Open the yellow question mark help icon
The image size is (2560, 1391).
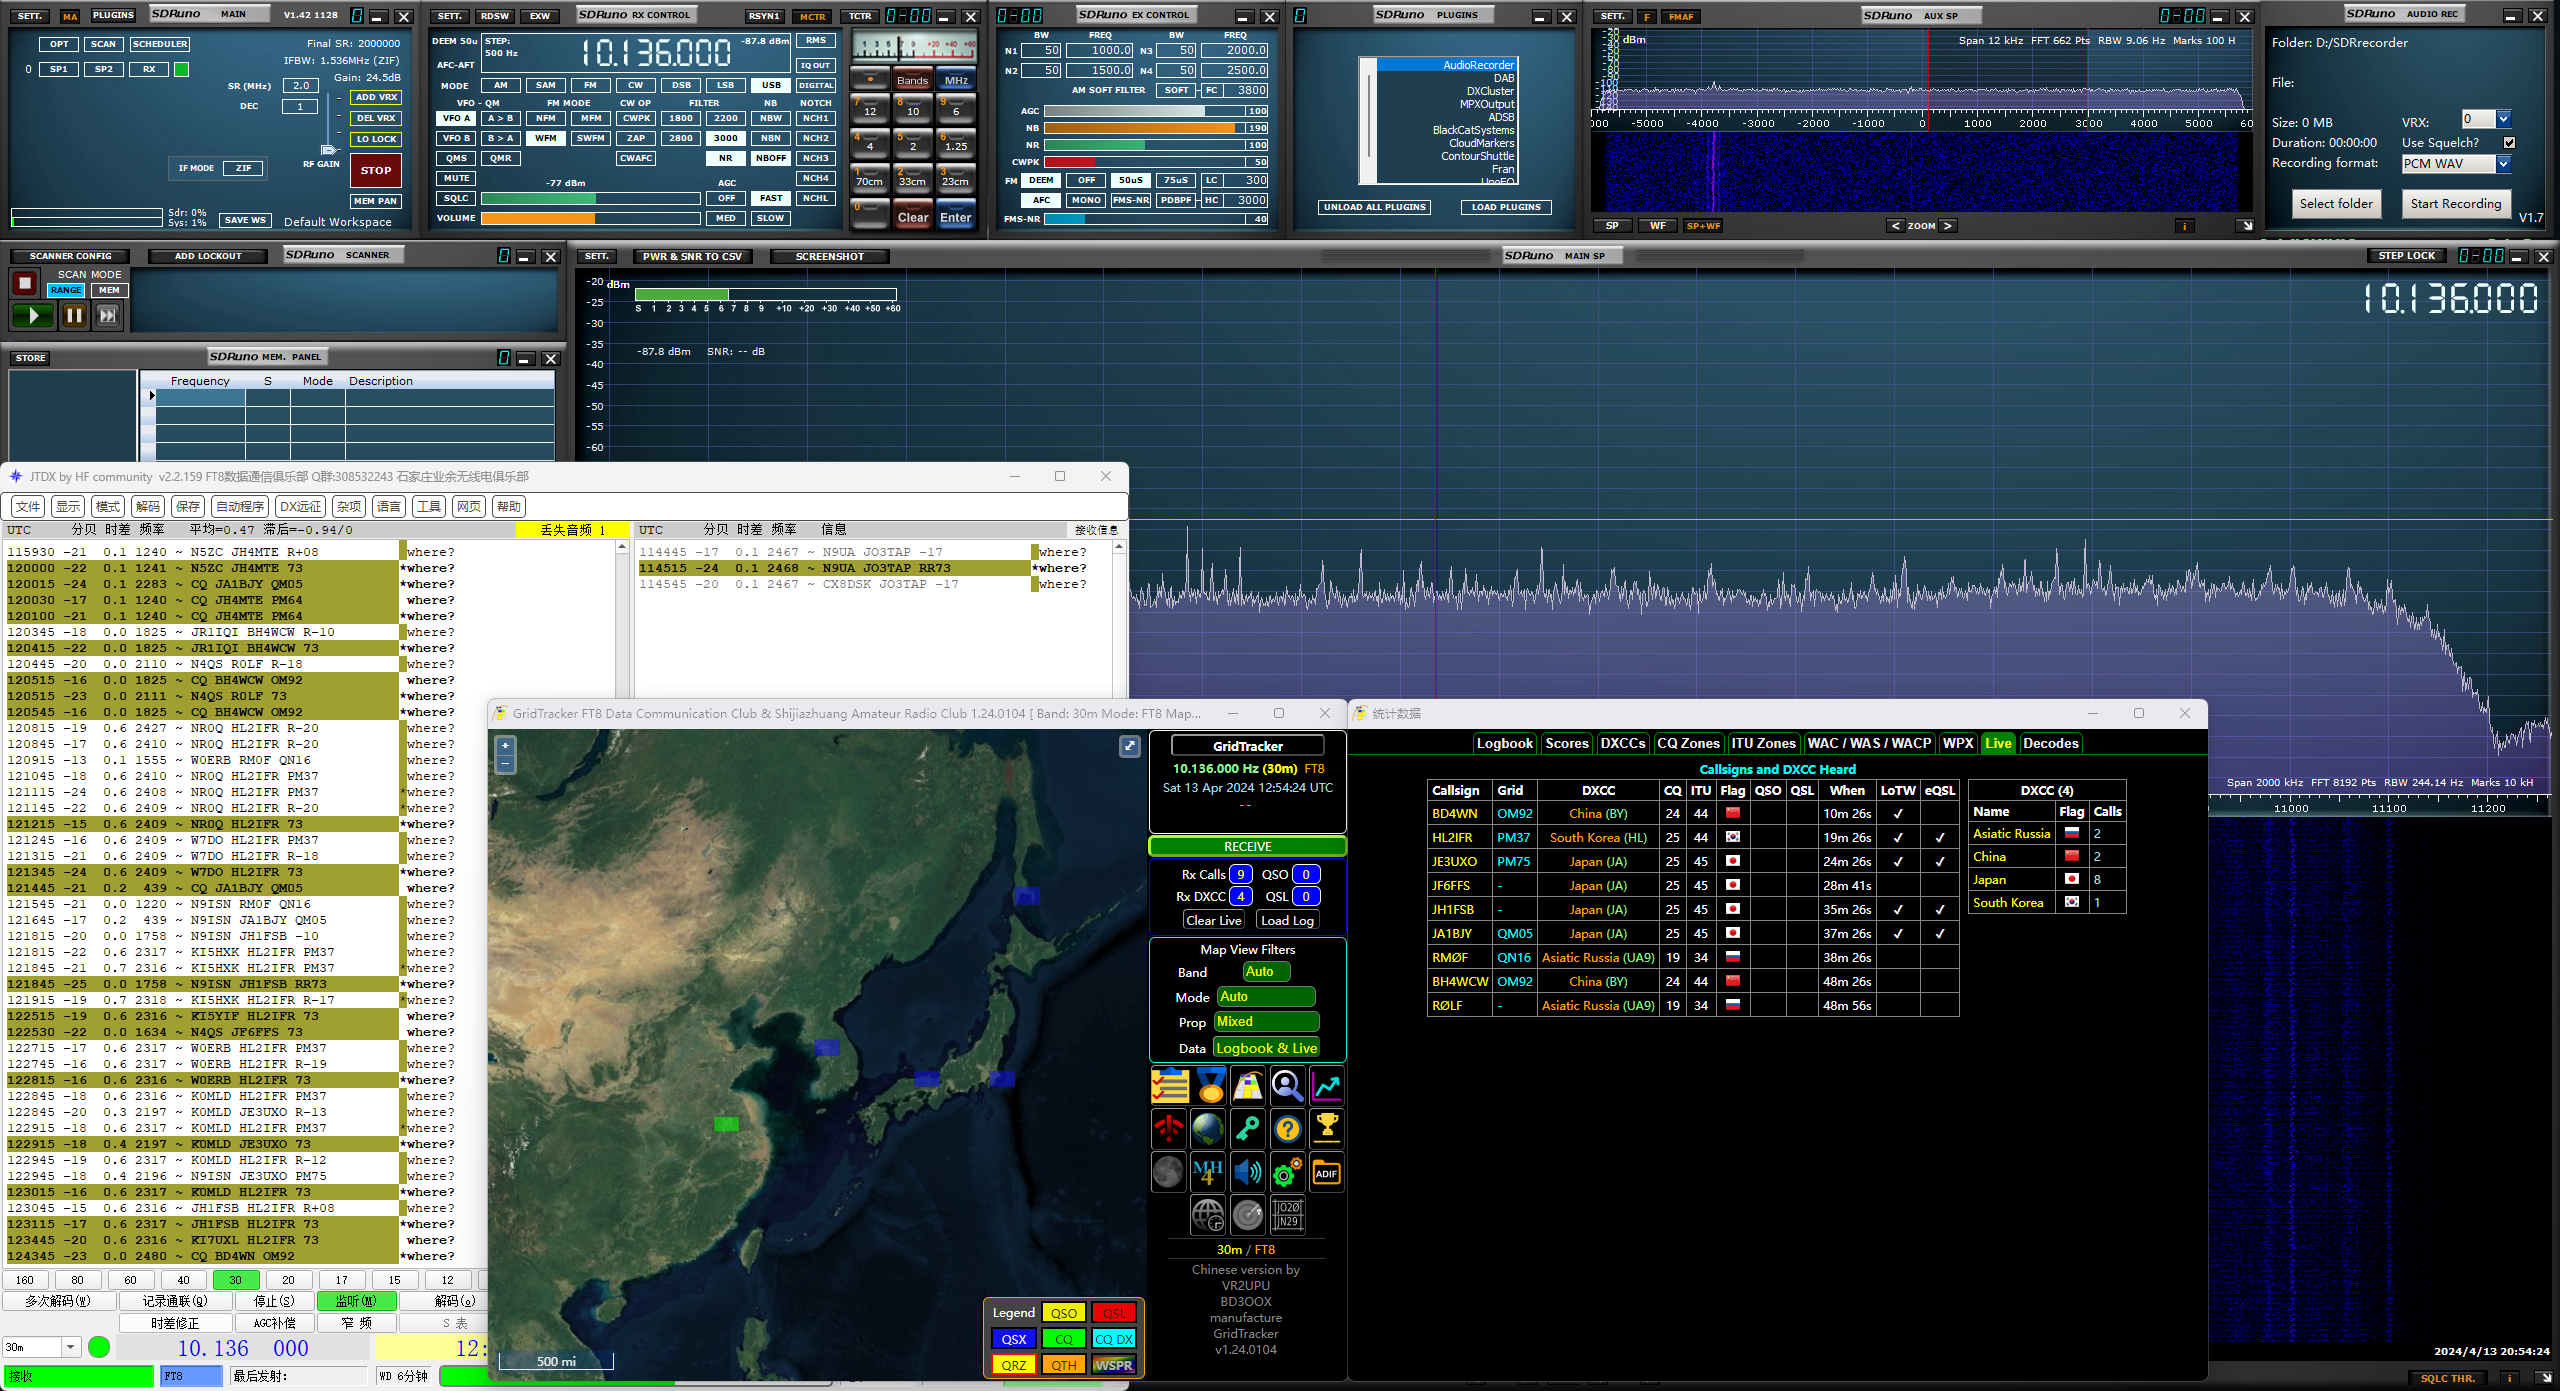click(1288, 1128)
